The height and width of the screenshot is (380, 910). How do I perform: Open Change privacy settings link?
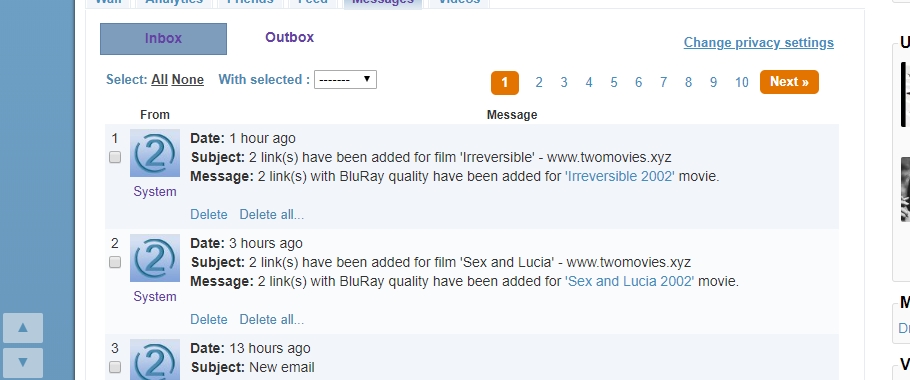coord(759,42)
